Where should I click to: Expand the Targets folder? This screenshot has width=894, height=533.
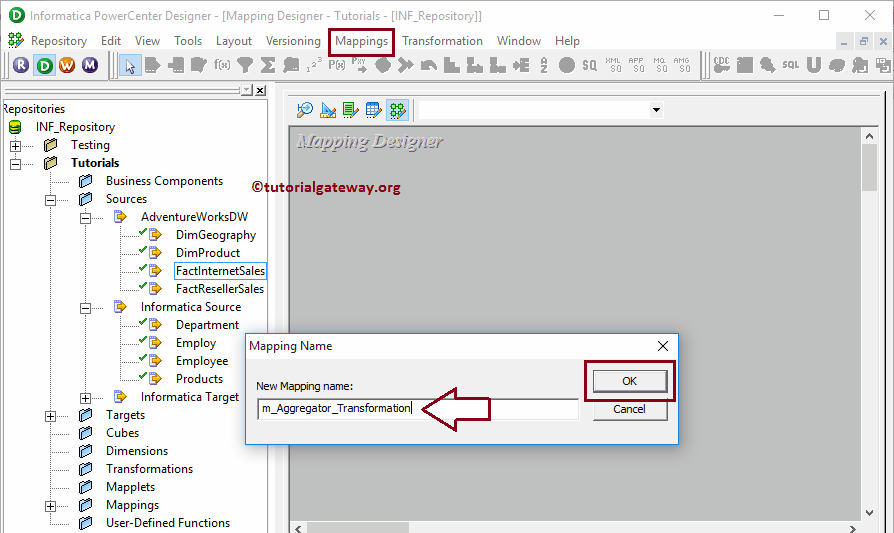click(50, 415)
